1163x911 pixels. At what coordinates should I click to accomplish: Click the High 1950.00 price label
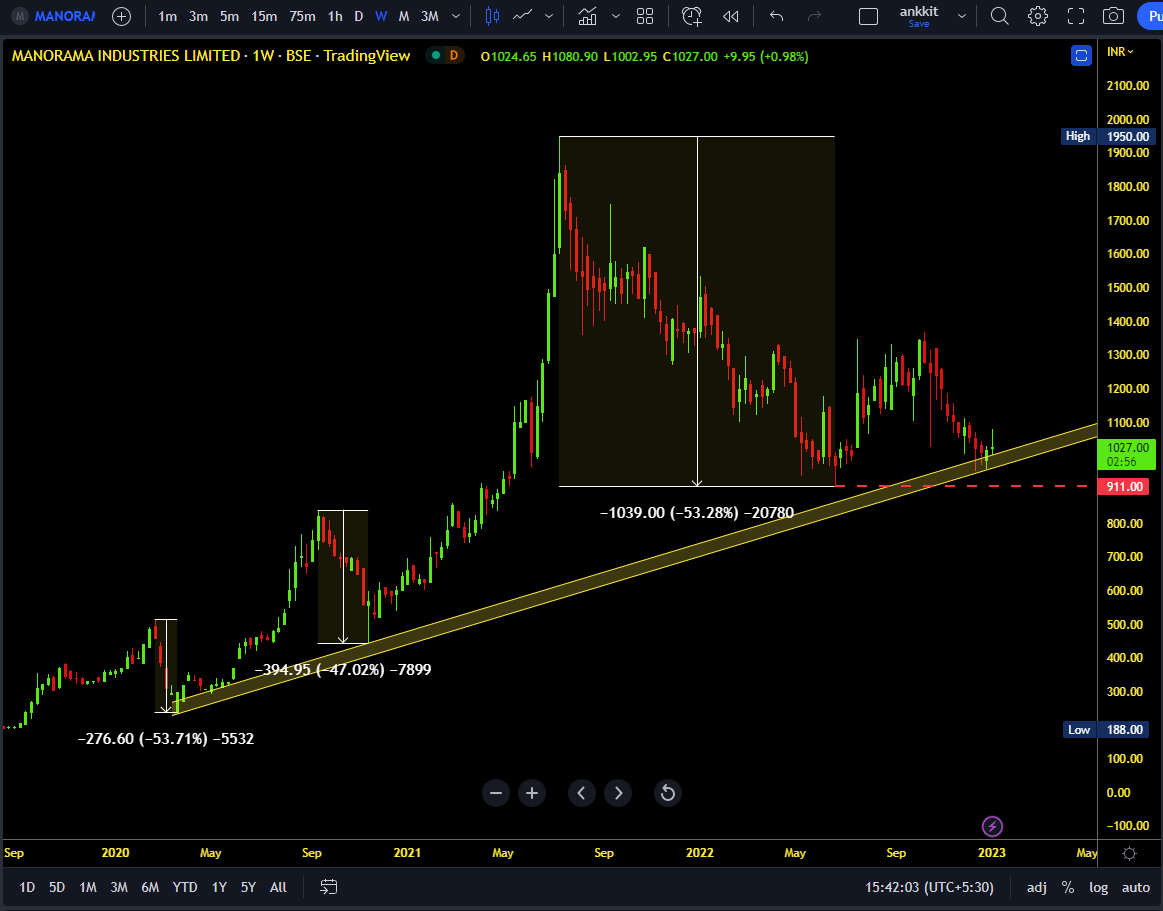(1107, 136)
